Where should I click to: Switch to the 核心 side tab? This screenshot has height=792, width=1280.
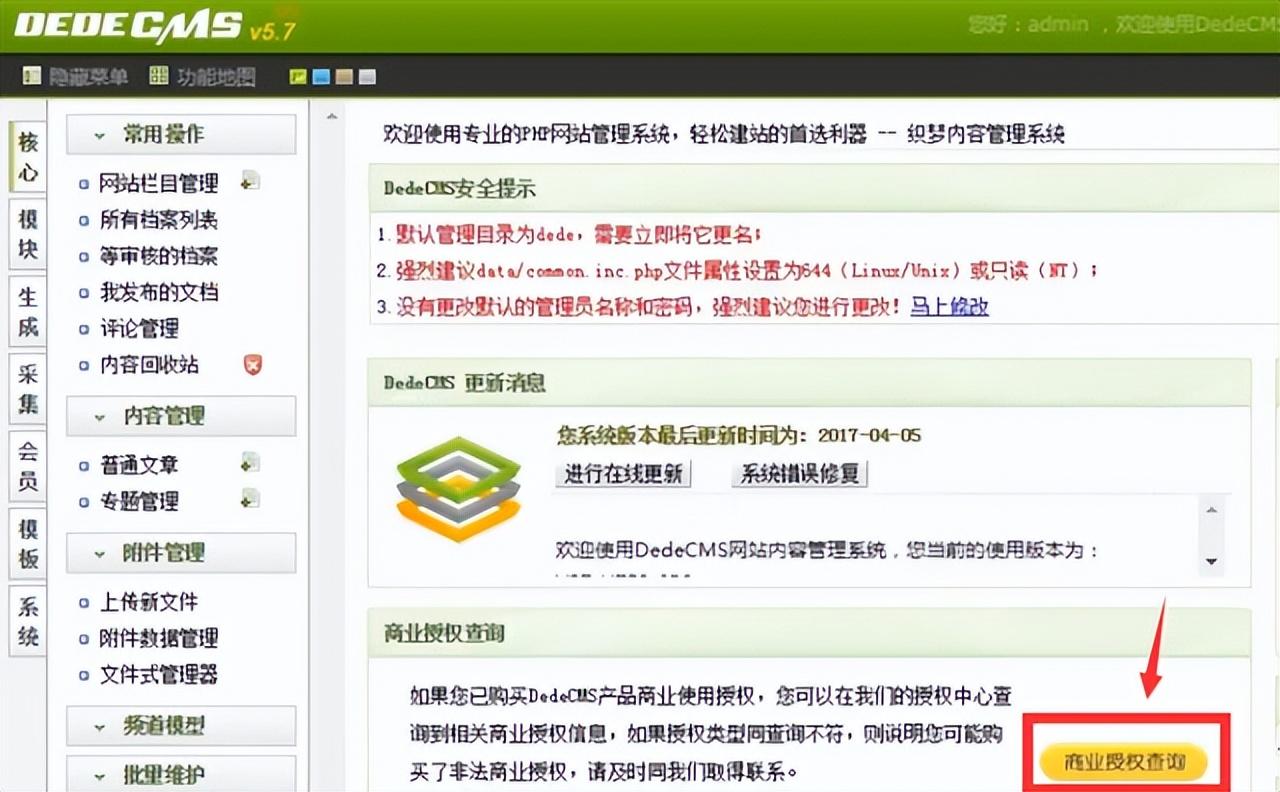pyautogui.click(x=28, y=156)
